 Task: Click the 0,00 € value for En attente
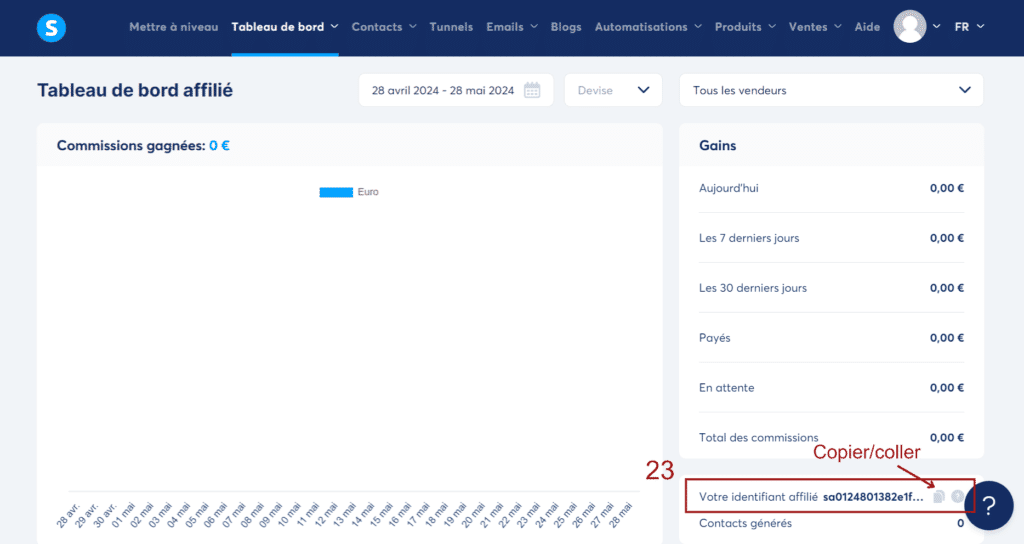[947, 387]
